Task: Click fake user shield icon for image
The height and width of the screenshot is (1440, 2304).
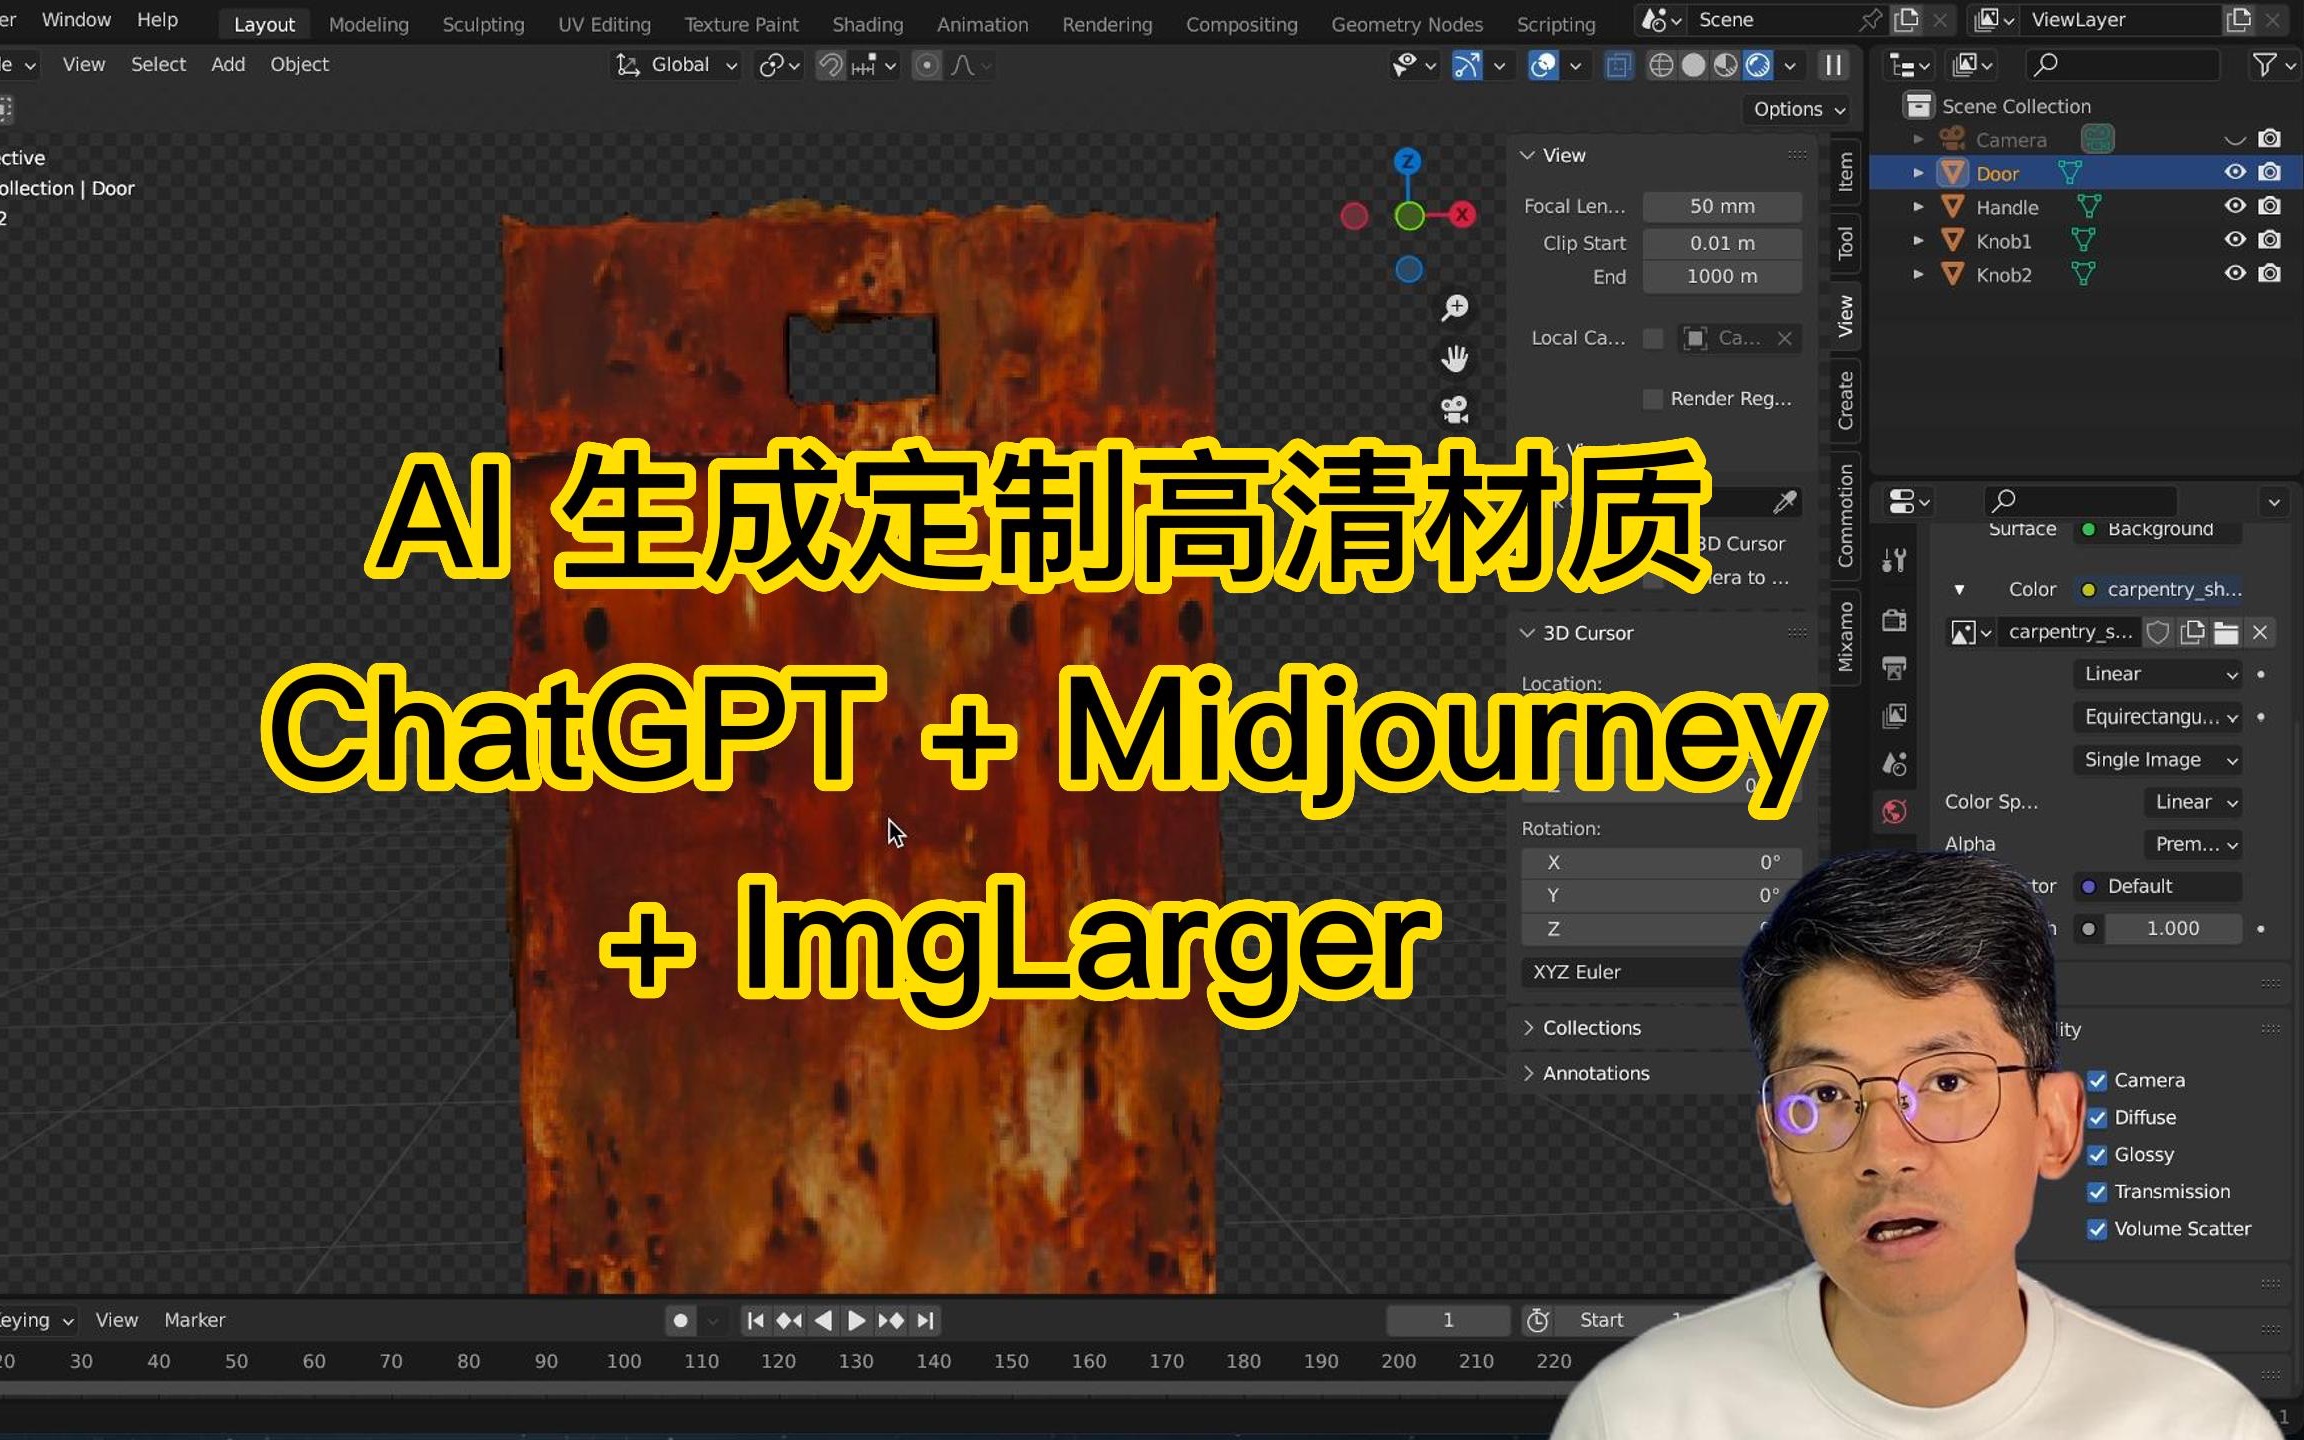Action: [2158, 632]
